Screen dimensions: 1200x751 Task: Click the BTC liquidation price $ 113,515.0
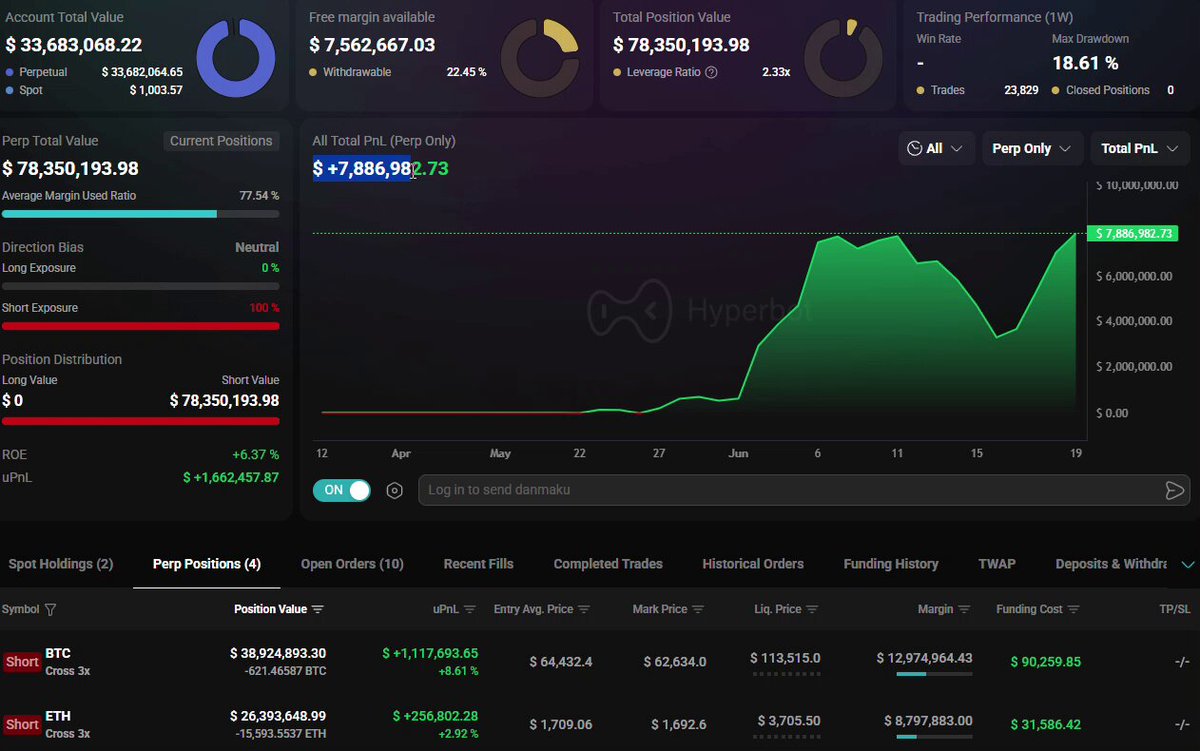(786, 658)
